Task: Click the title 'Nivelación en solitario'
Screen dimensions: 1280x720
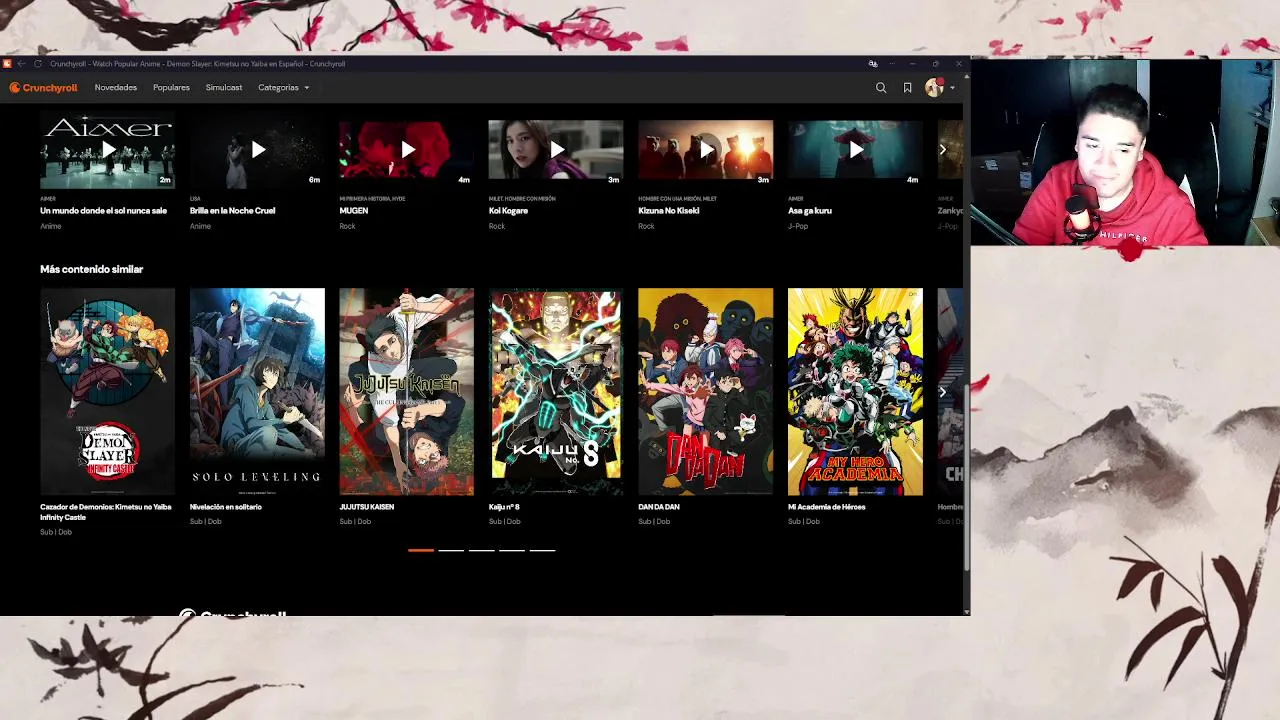Action: [226, 507]
